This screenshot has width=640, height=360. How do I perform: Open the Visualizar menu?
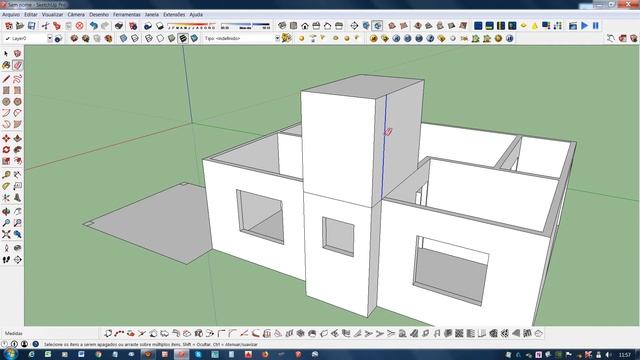tap(52, 14)
